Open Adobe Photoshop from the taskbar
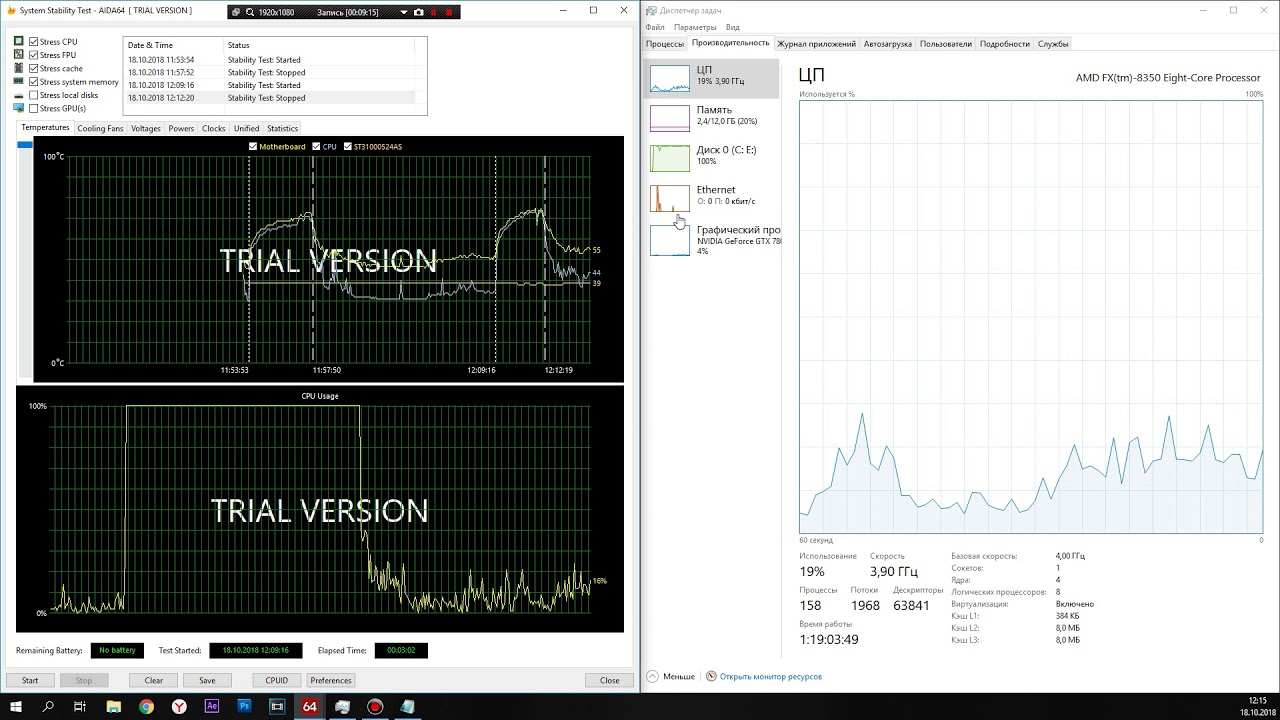The image size is (1280, 720). [244, 706]
